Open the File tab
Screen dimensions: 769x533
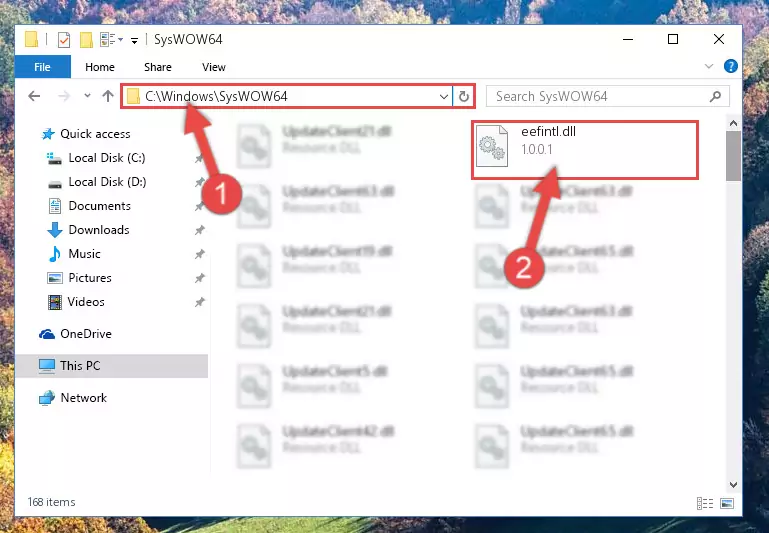[x=43, y=67]
